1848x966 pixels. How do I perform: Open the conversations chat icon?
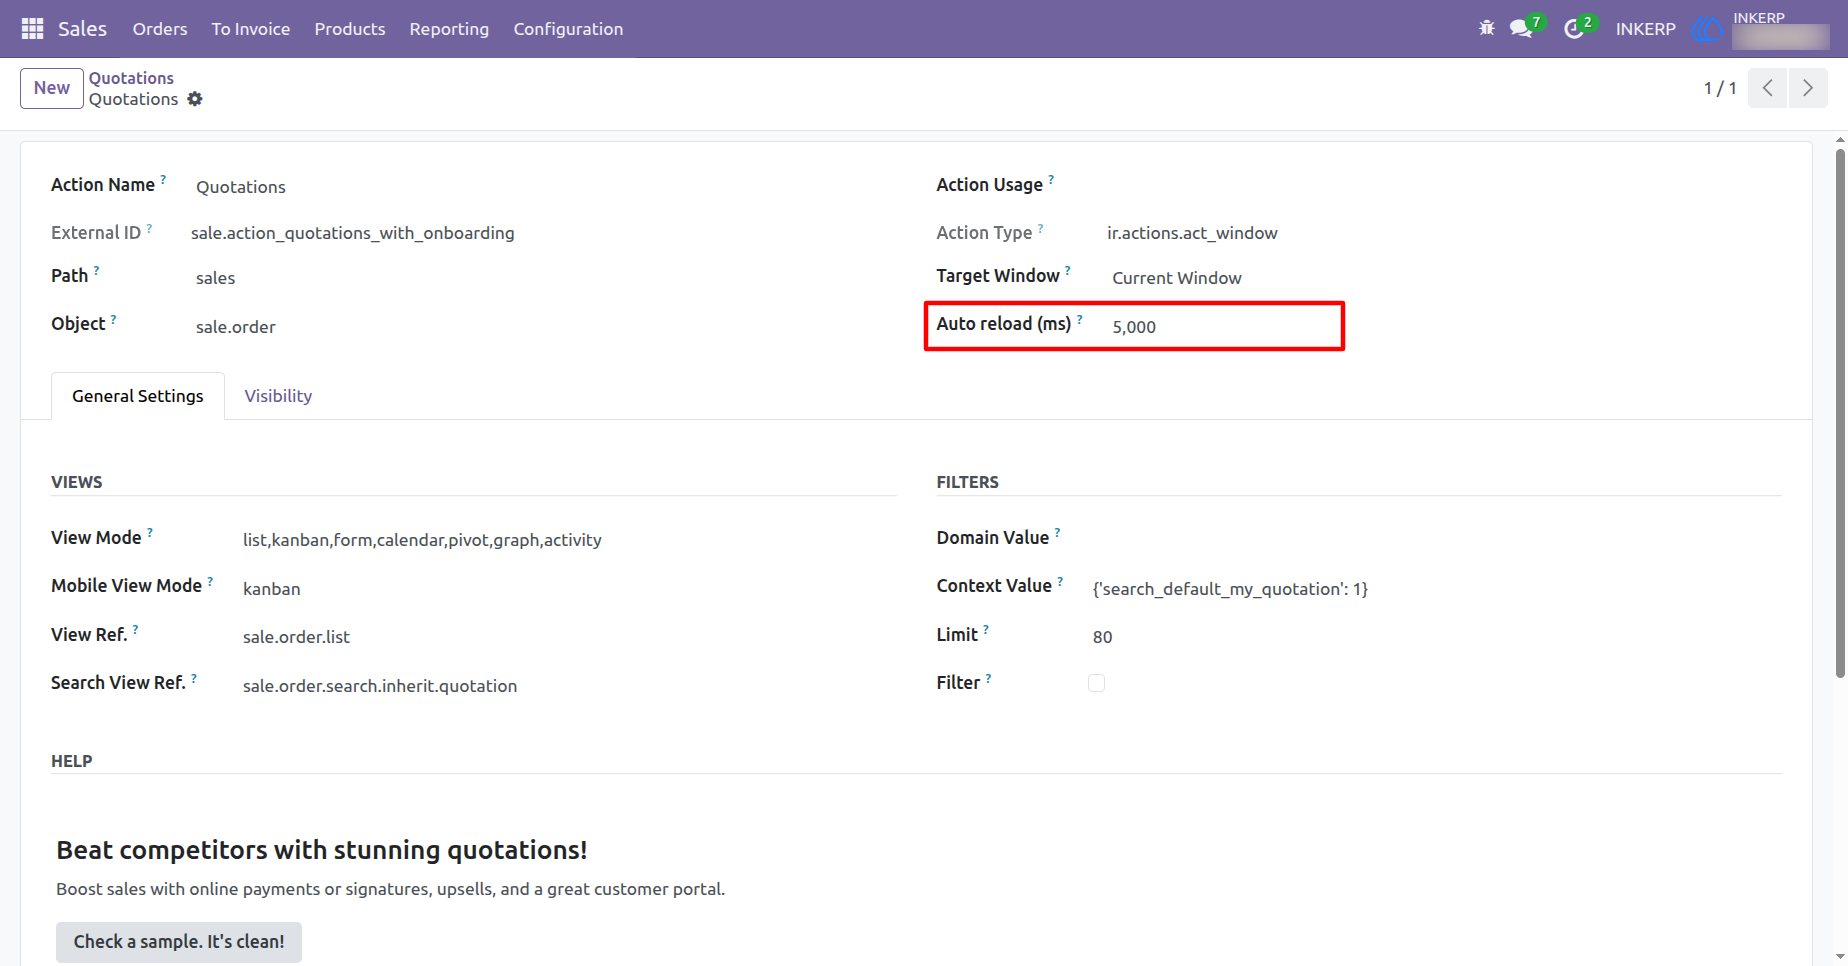1521,28
